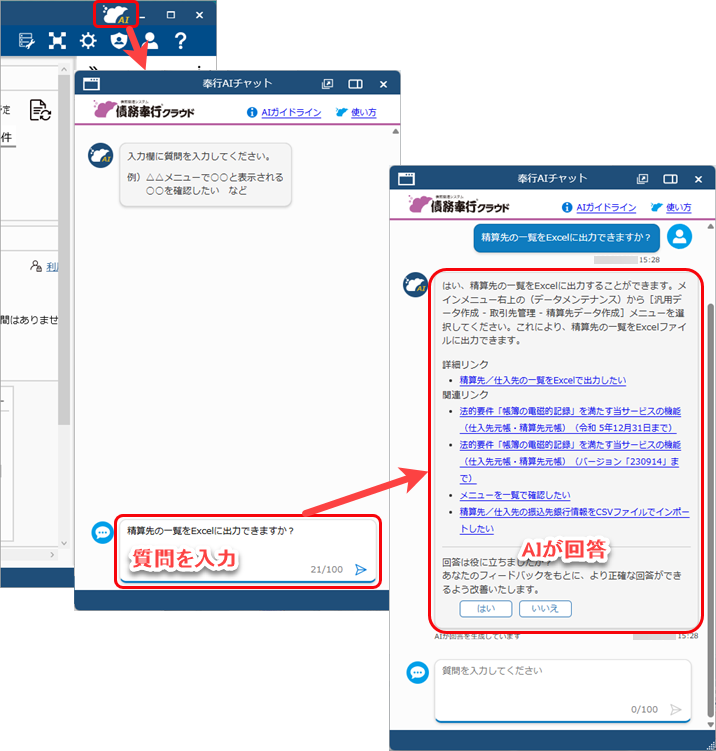The width and height of the screenshot is (716, 751).
Task: Click the speech bubble icon beside right input
Action: pos(417,672)
